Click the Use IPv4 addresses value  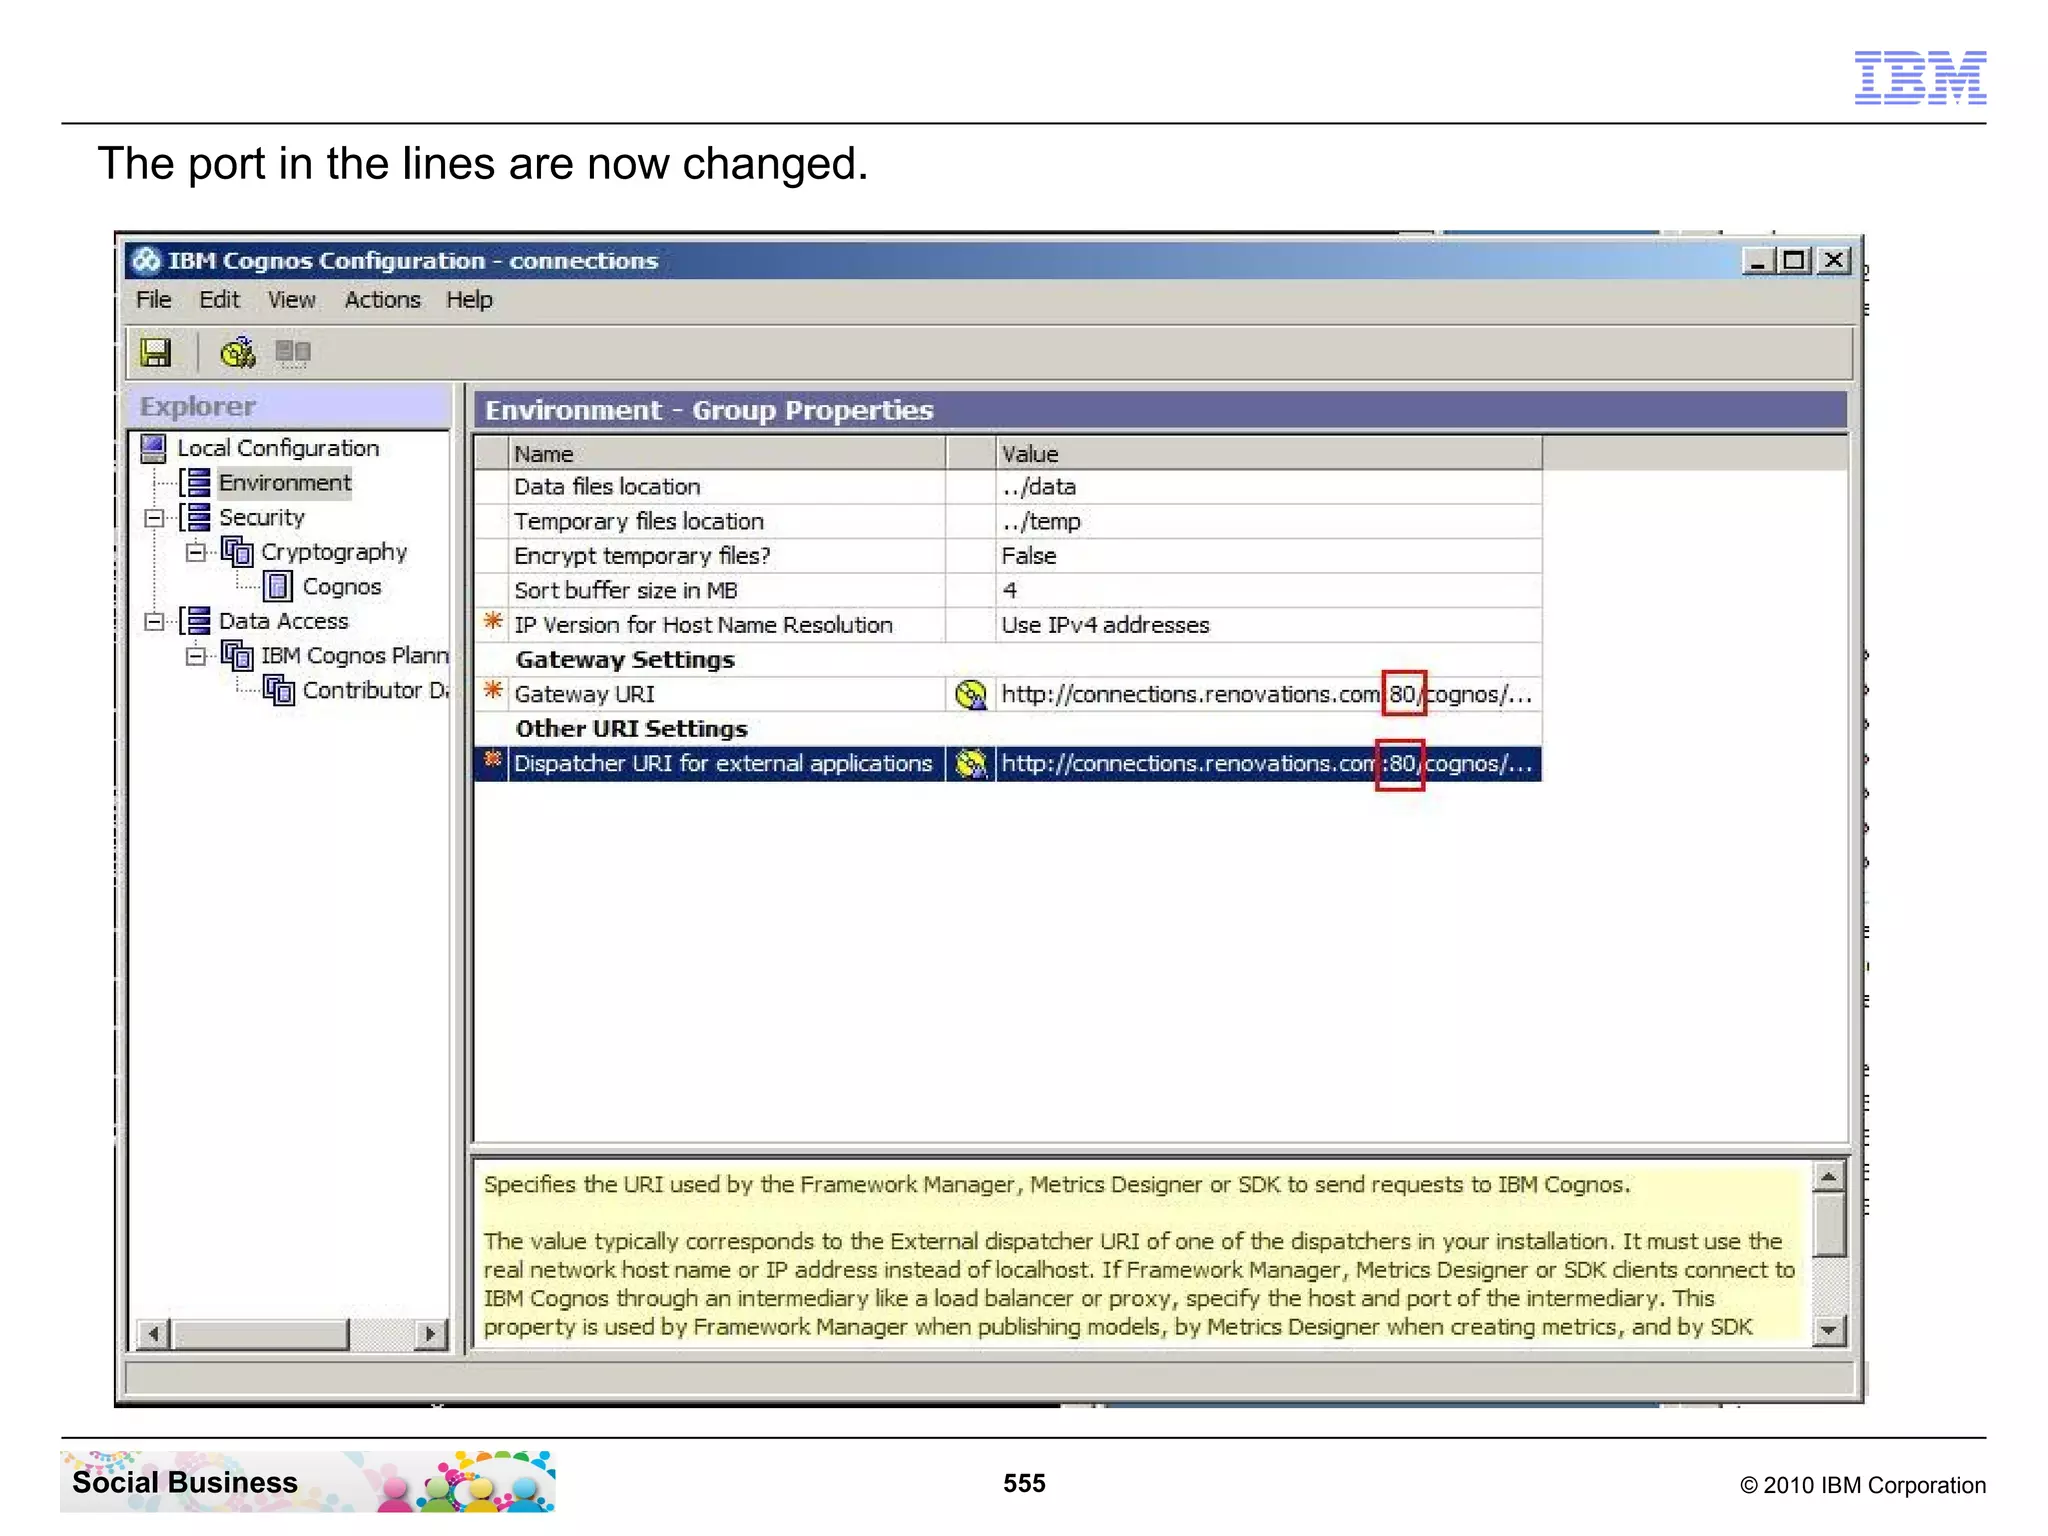pos(1268,625)
